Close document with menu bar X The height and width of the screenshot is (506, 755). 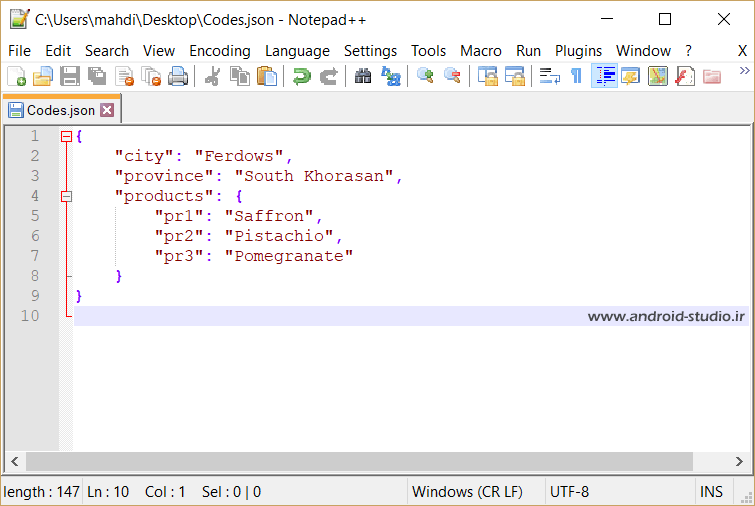pos(742,51)
